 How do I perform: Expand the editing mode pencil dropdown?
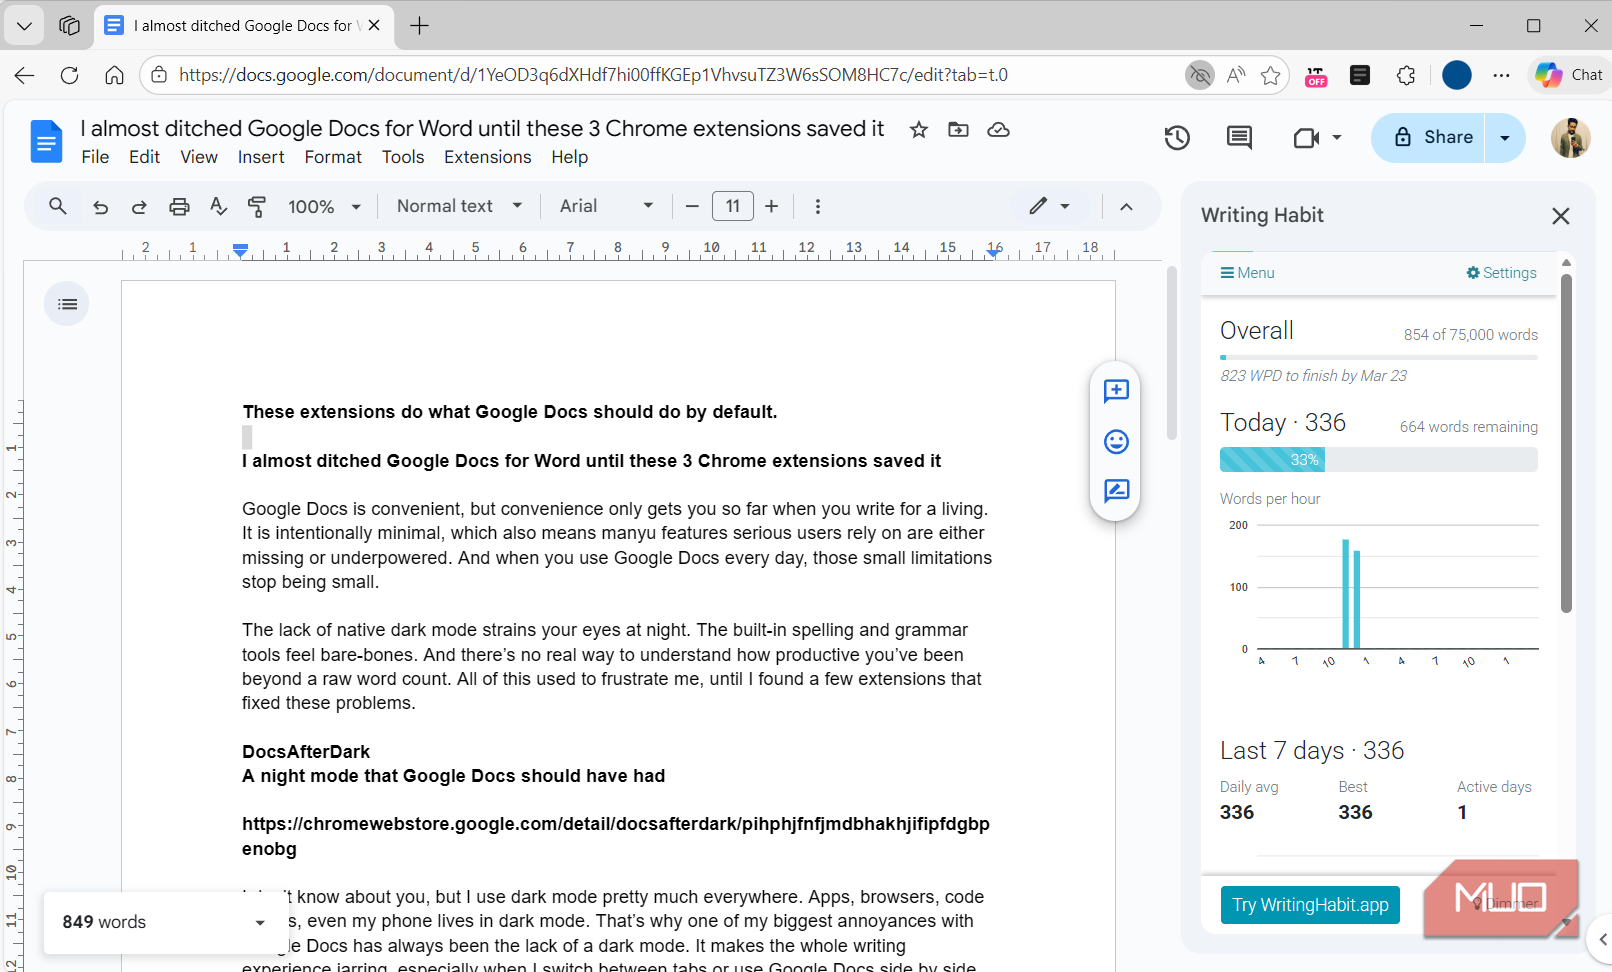pyautogui.click(x=1050, y=206)
